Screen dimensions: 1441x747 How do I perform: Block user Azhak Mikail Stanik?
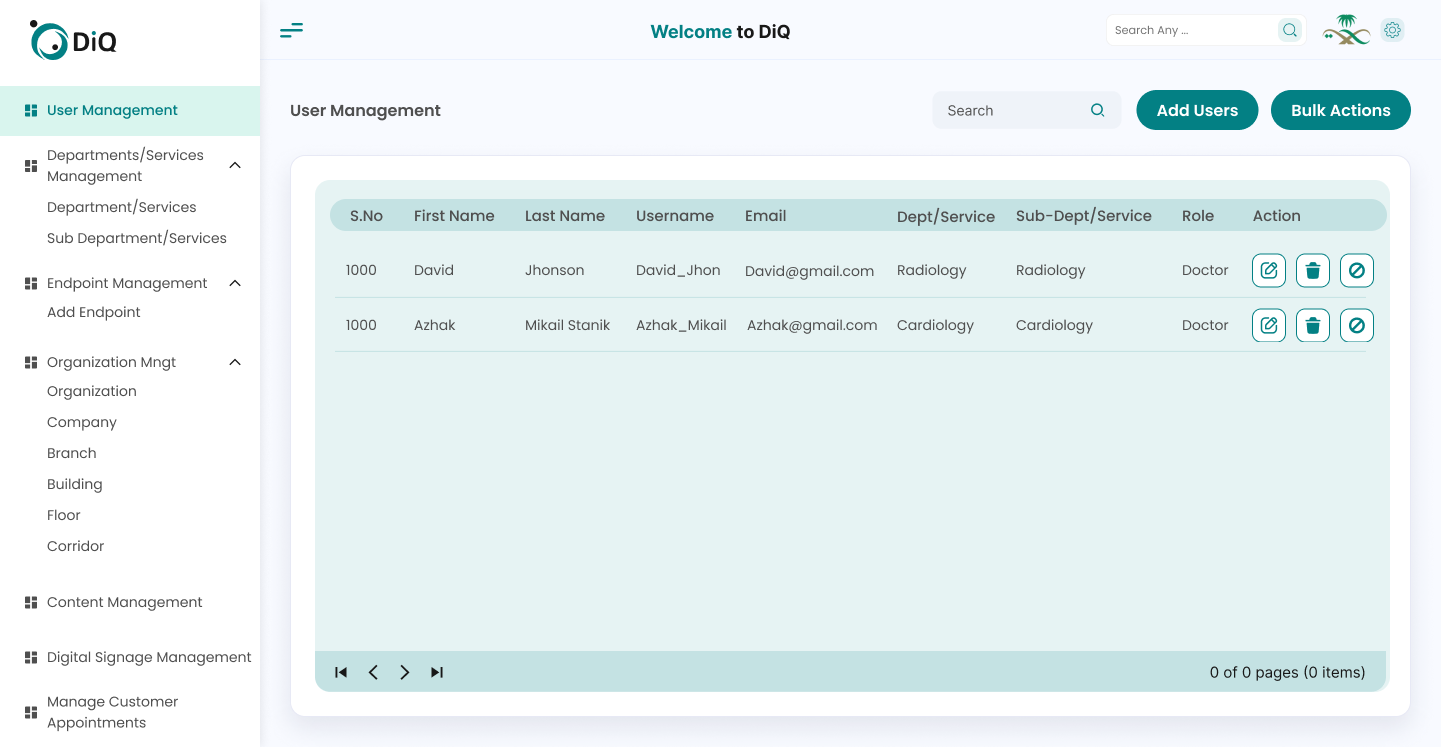pyautogui.click(x=1357, y=325)
